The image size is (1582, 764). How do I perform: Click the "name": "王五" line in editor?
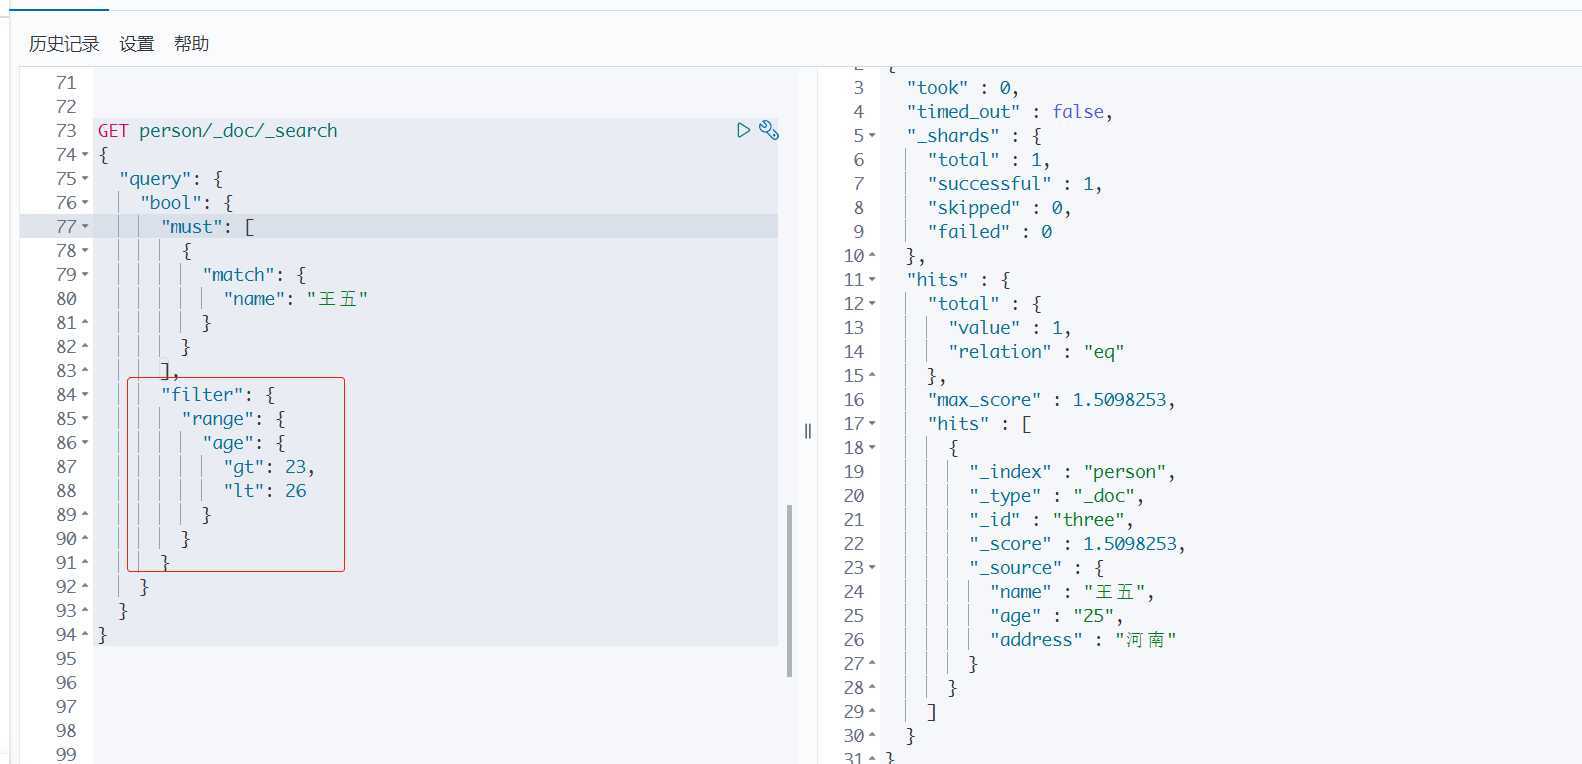[x=296, y=299]
